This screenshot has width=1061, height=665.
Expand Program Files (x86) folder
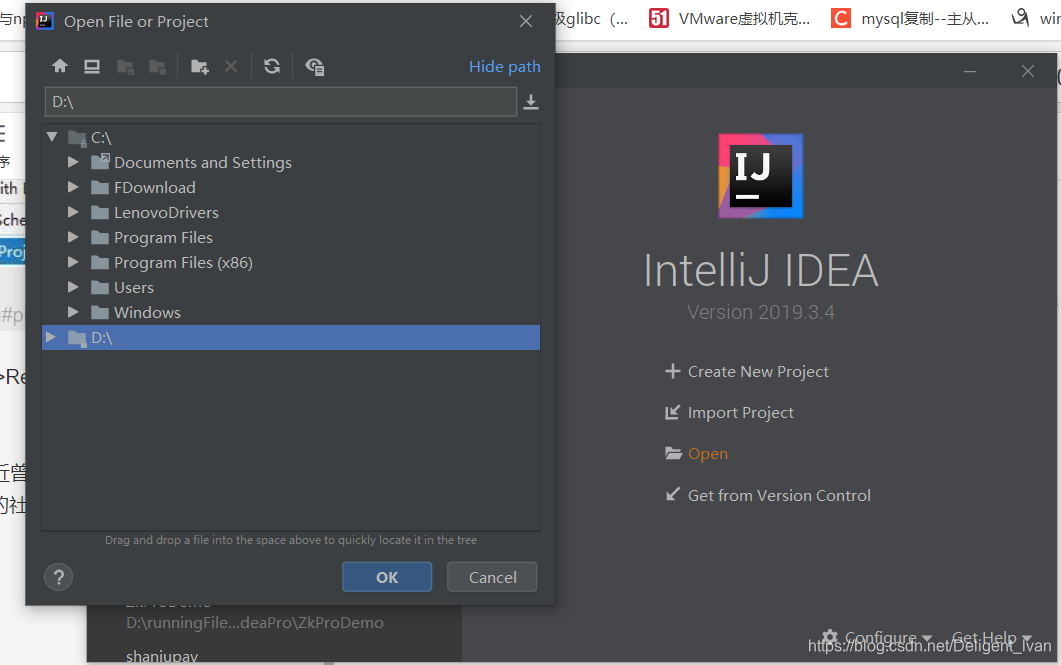(x=73, y=262)
